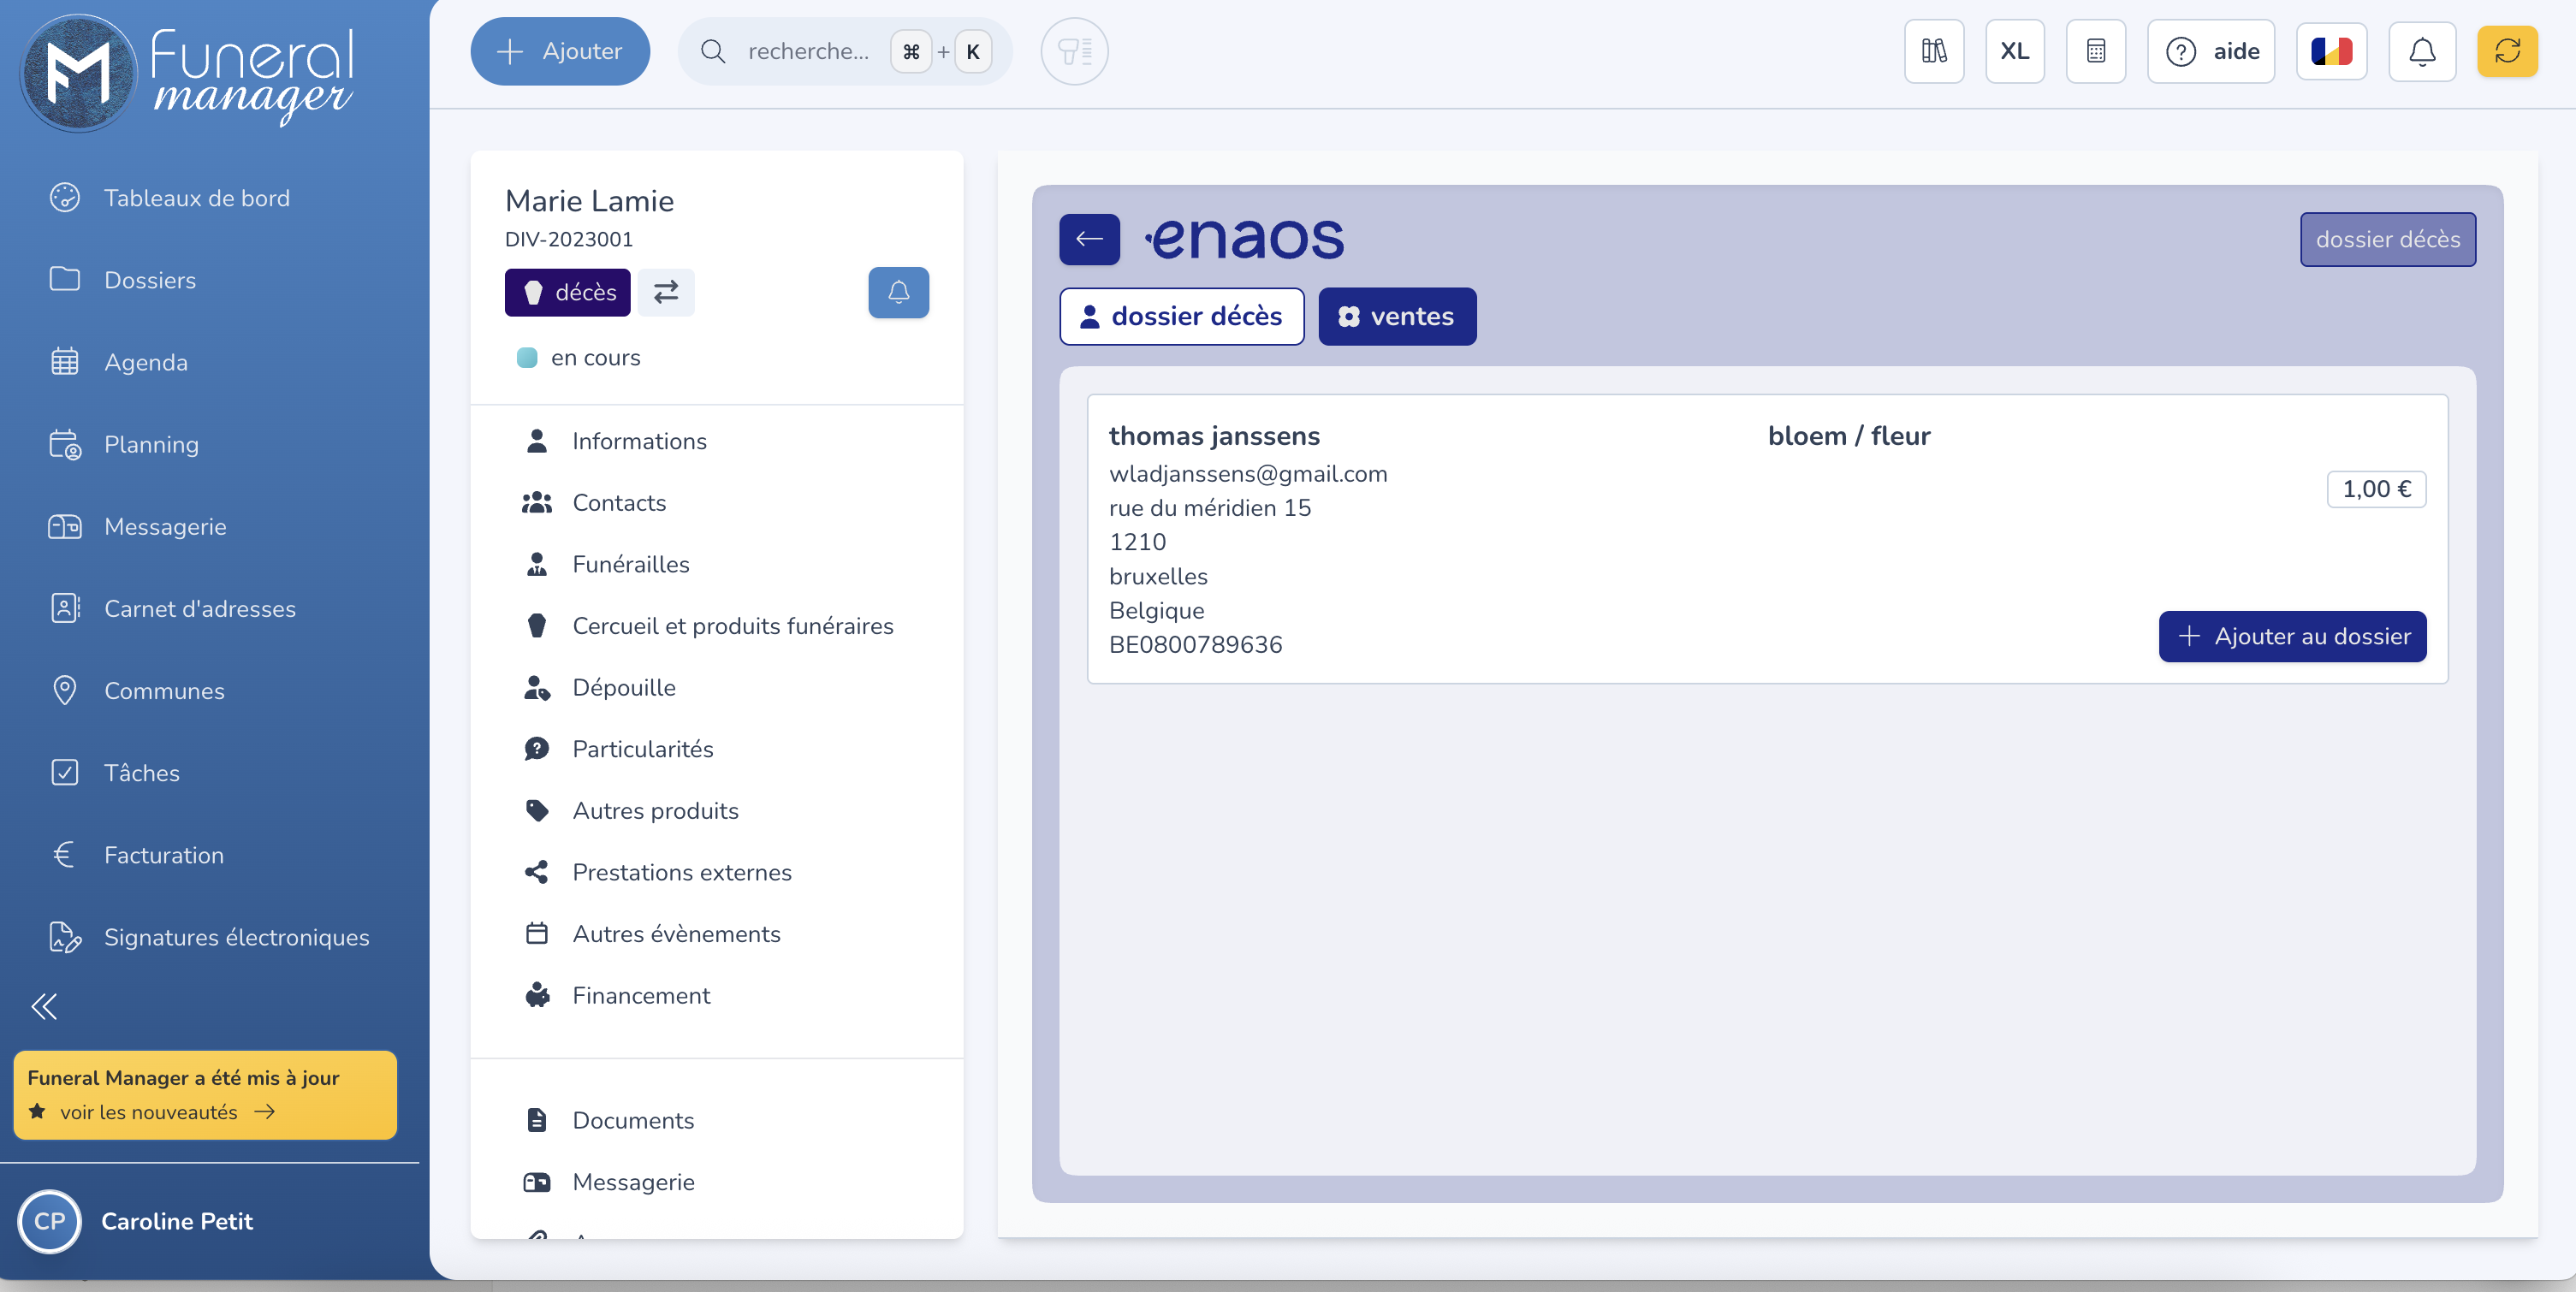This screenshot has height=1292, width=2576.
Task: Switch to the ventes tab
Action: pyautogui.click(x=1396, y=317)
